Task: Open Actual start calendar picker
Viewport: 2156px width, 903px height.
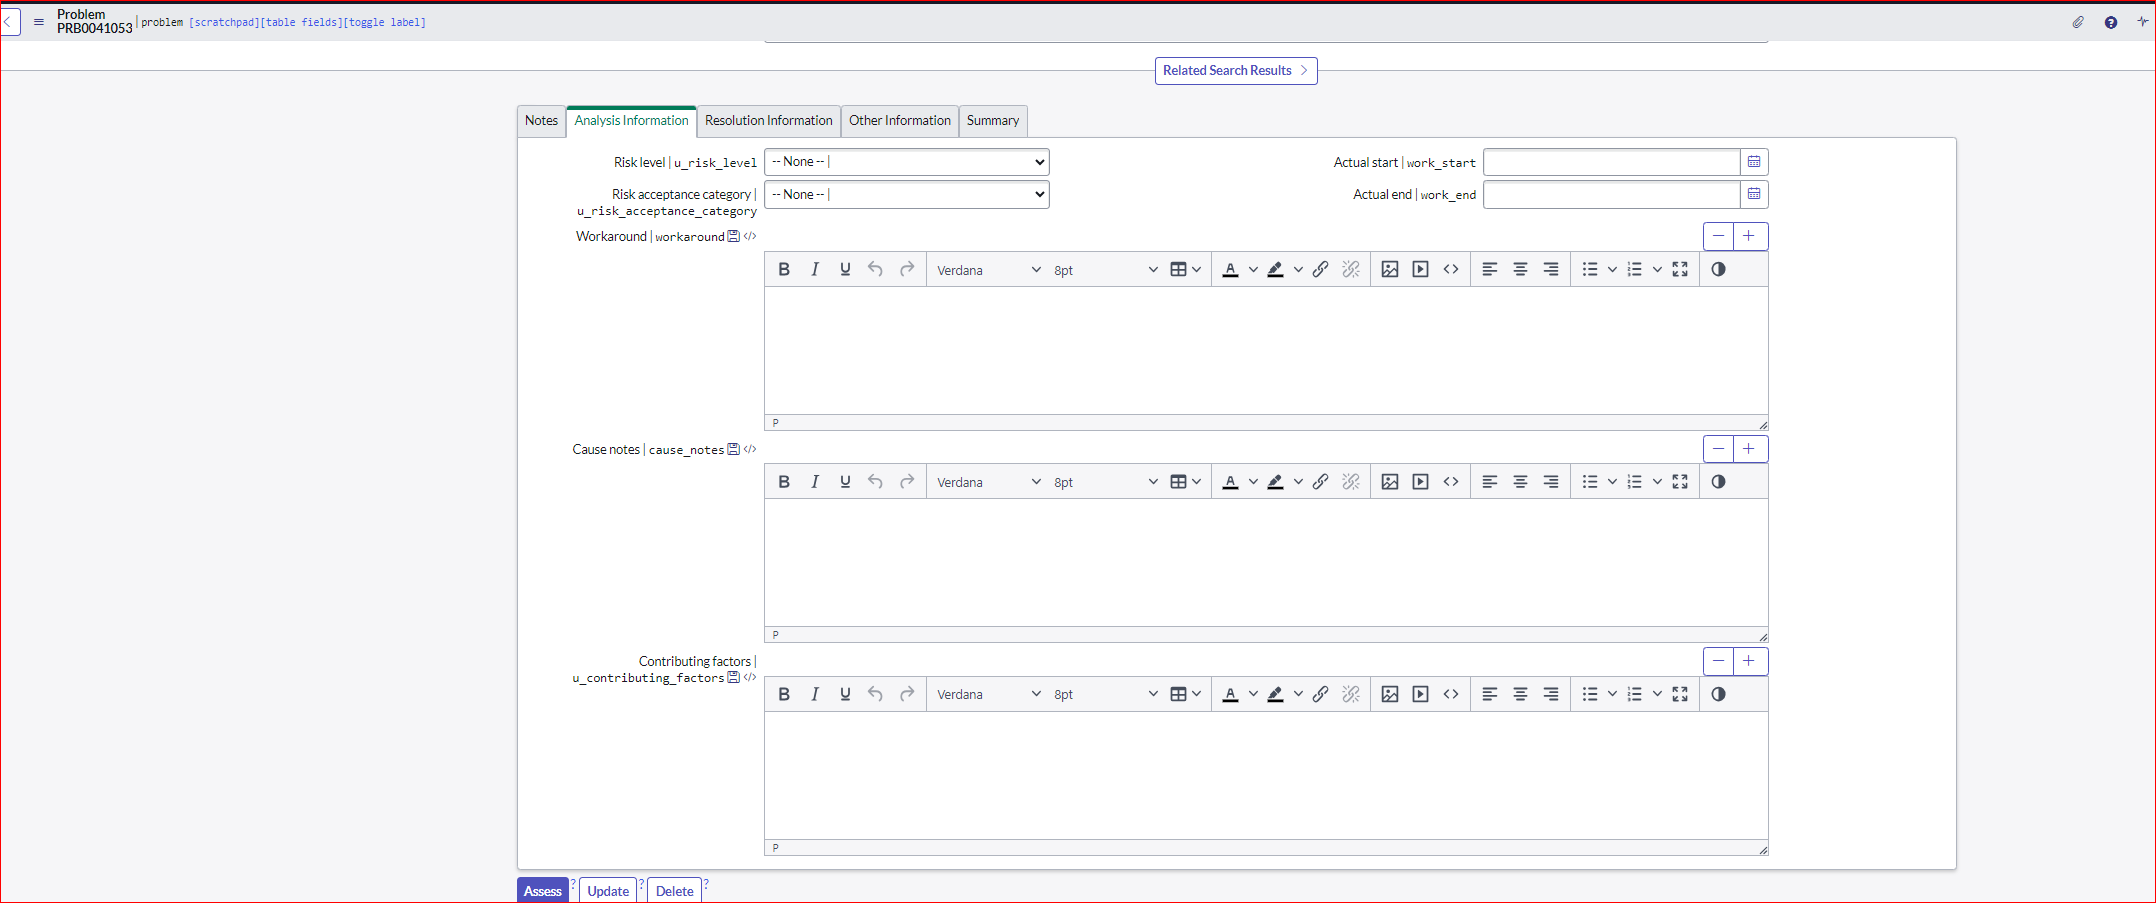Action: [x=1754, y=162]
